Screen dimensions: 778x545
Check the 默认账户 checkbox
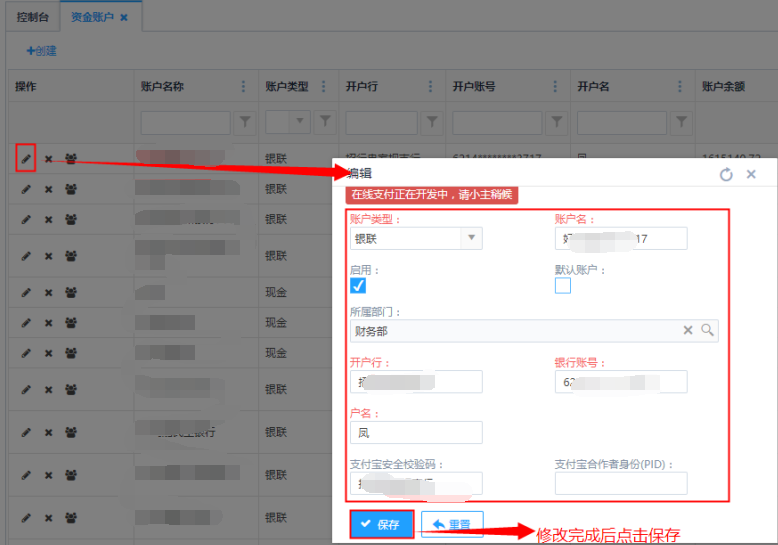[563, 286]
